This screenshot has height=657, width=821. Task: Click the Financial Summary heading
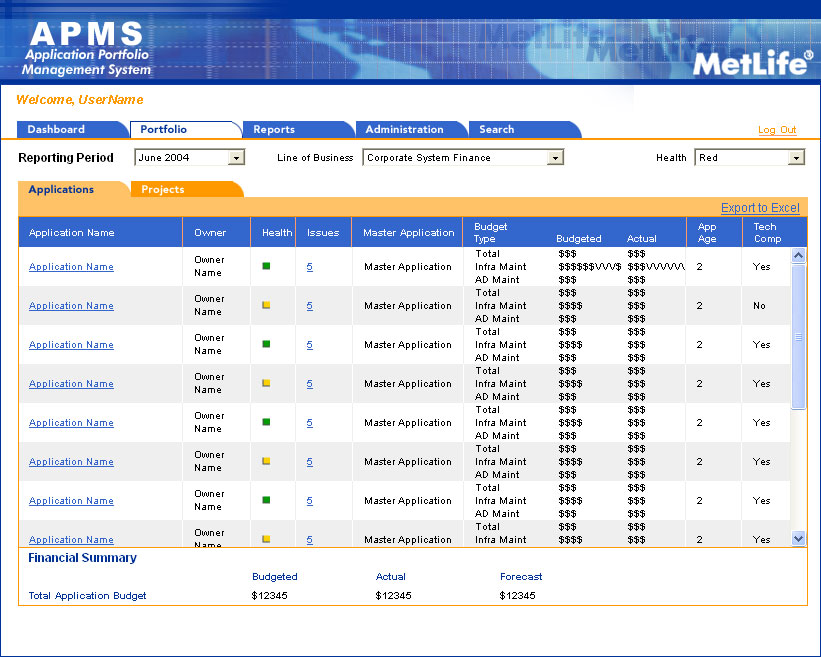[82, 558]
